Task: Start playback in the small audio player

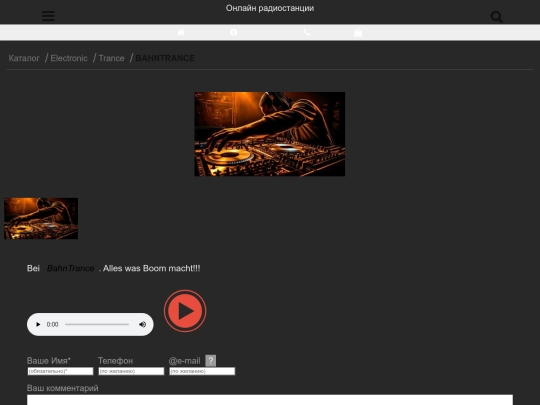Action: (x=38, y=324)
